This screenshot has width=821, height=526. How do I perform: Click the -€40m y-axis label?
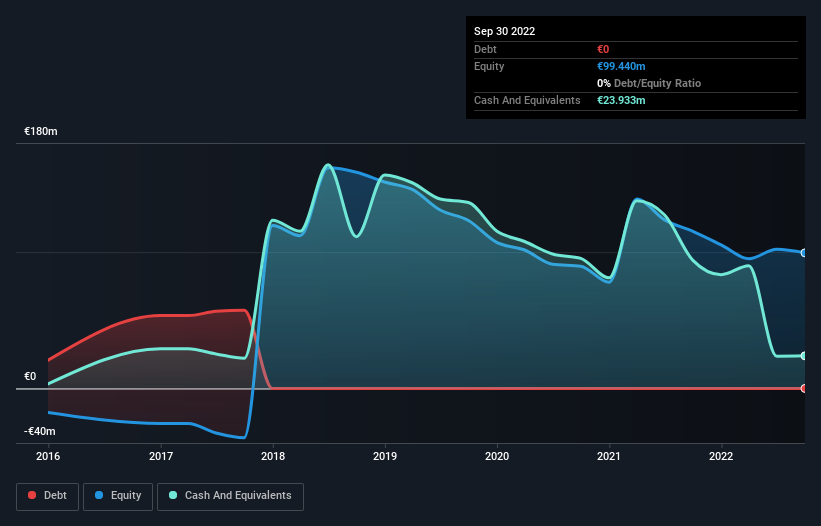tap(40, 431)
